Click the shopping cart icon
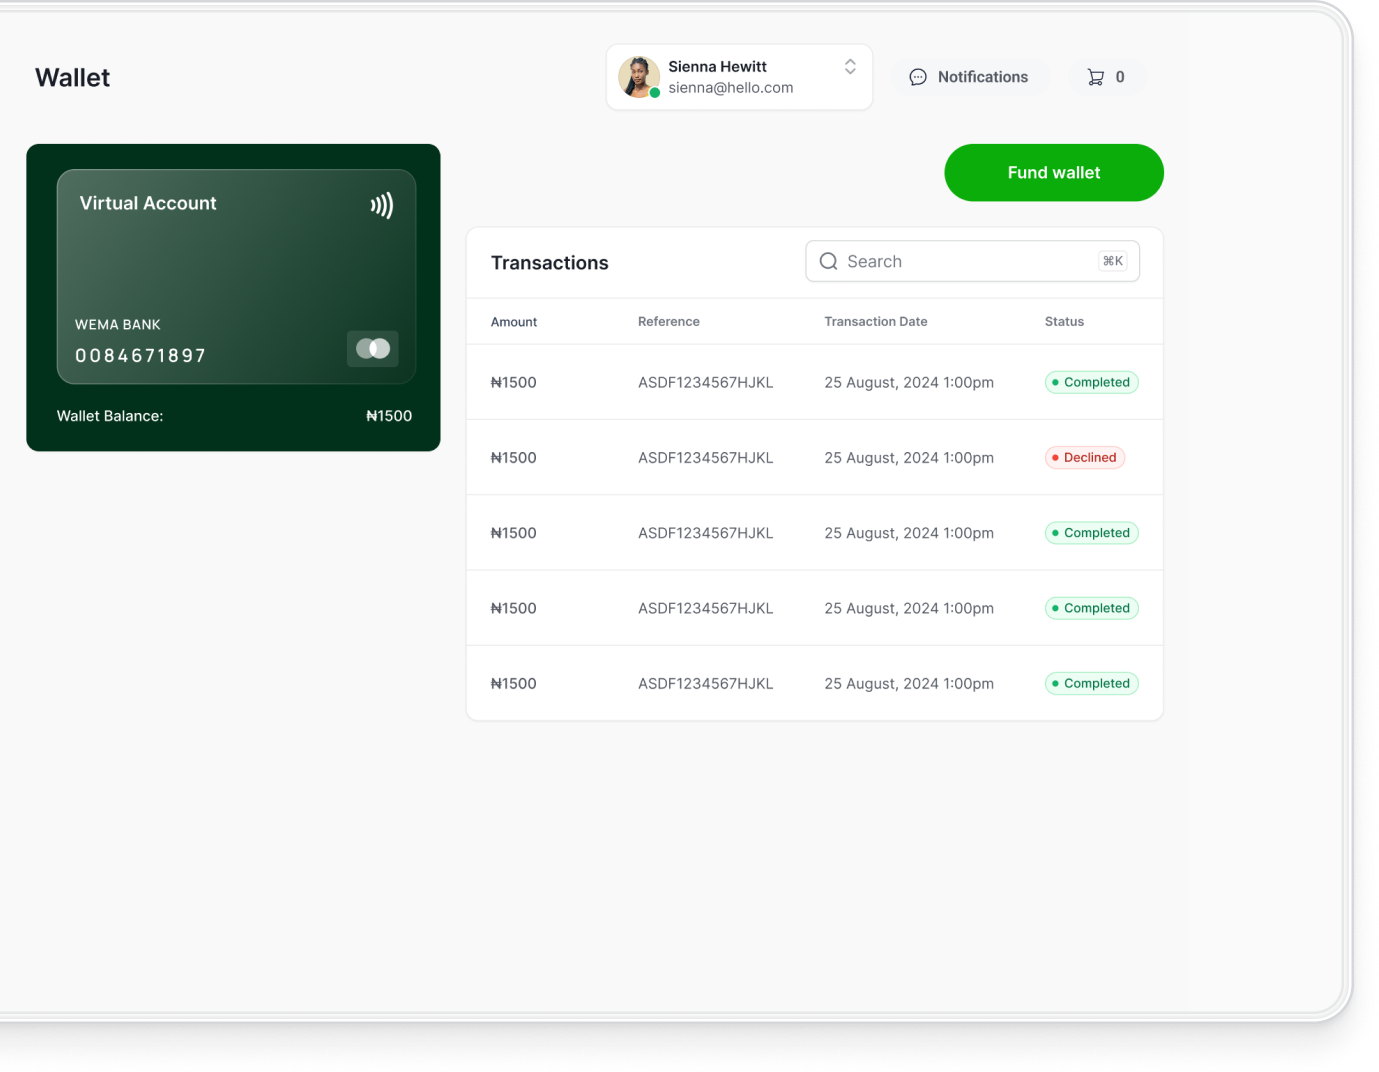This screenshot has height=1072, width=1379. coord(1096,77)
